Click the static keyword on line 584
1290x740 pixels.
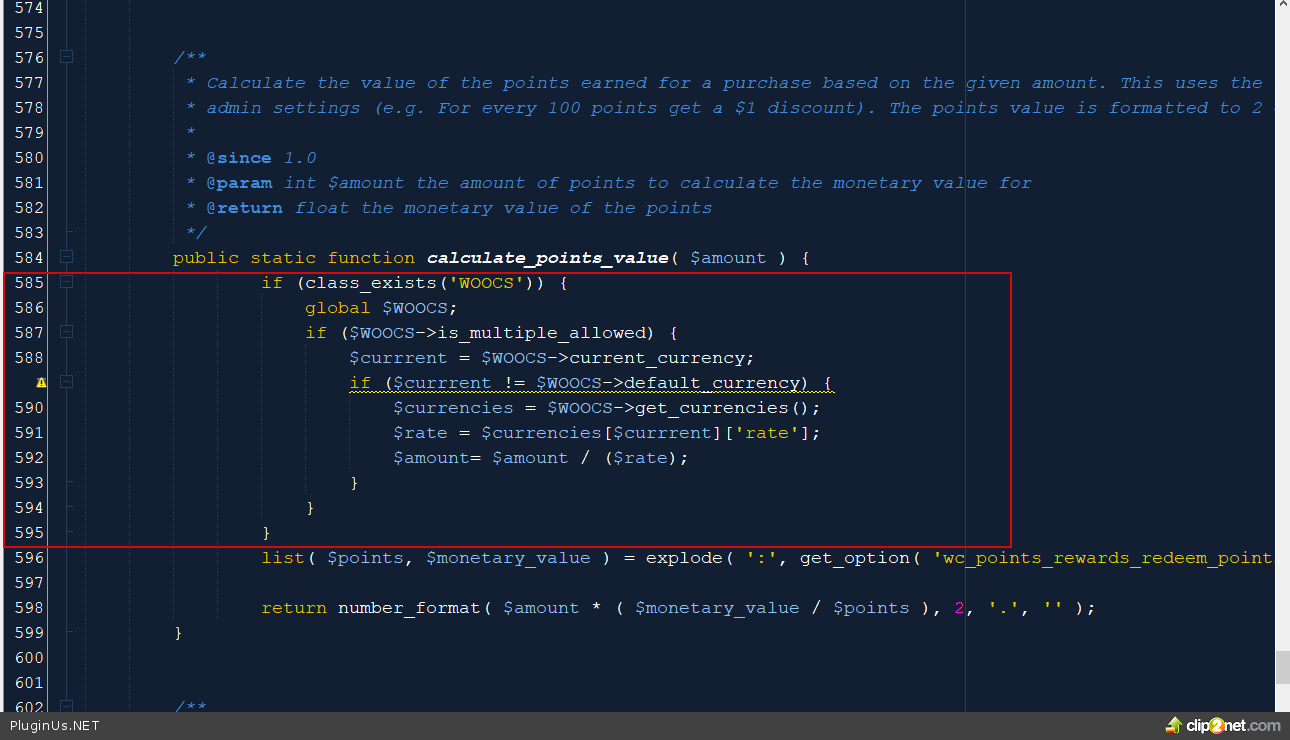tap(283, 258)
